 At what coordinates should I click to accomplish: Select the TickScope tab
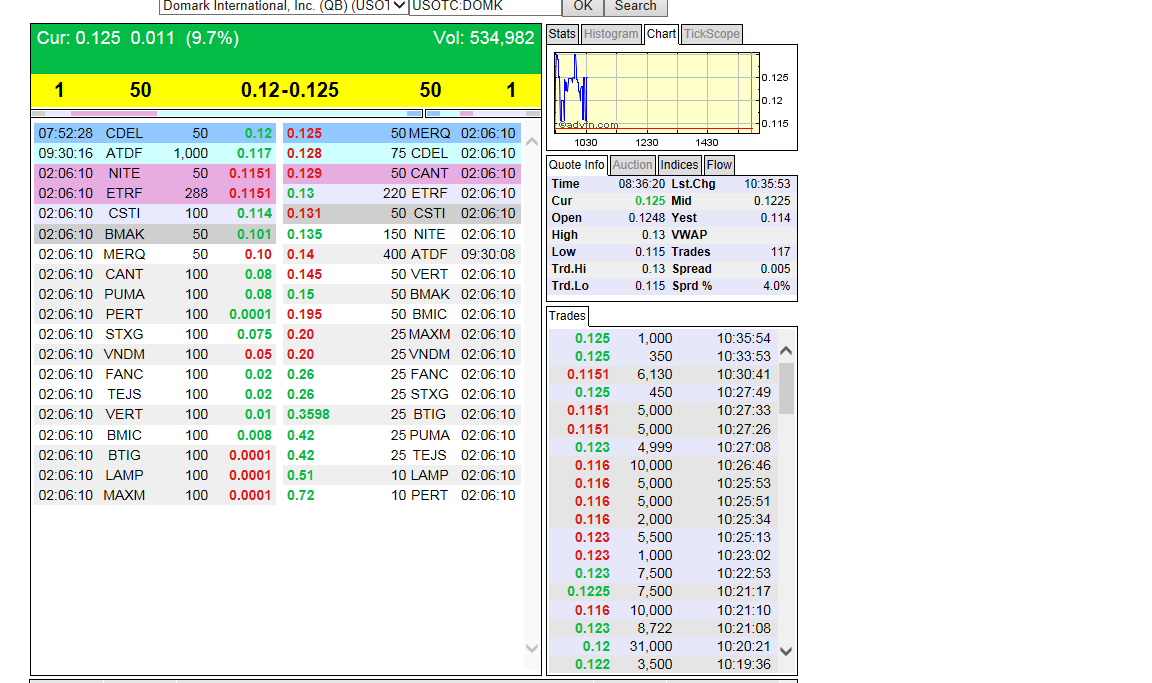(x=711, y=34)
